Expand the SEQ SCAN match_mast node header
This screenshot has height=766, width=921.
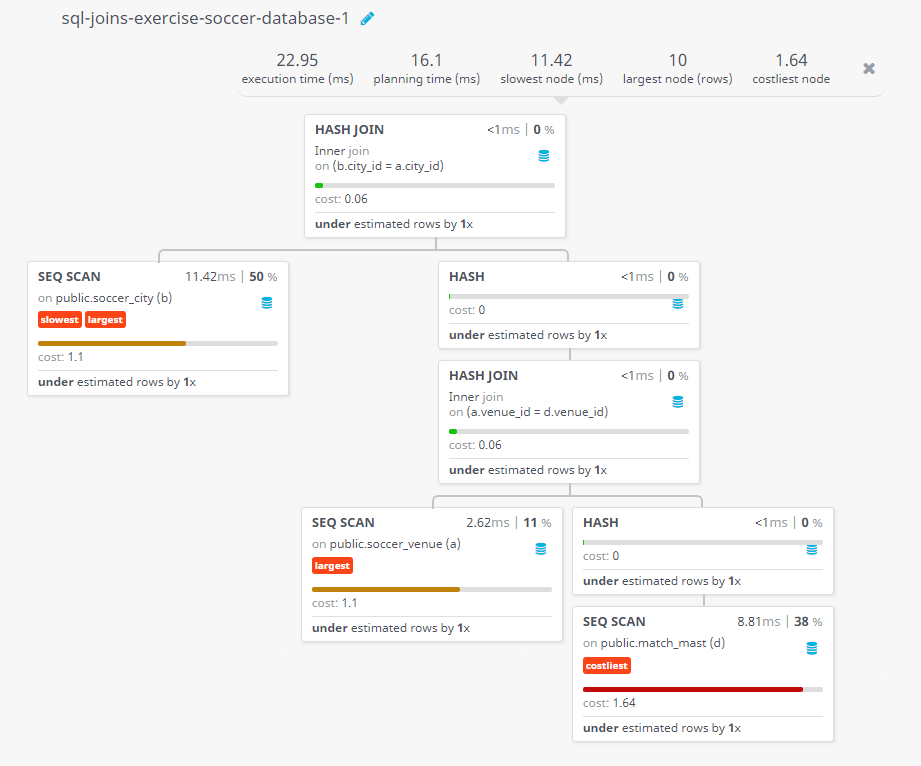click(x=614, y=621)
